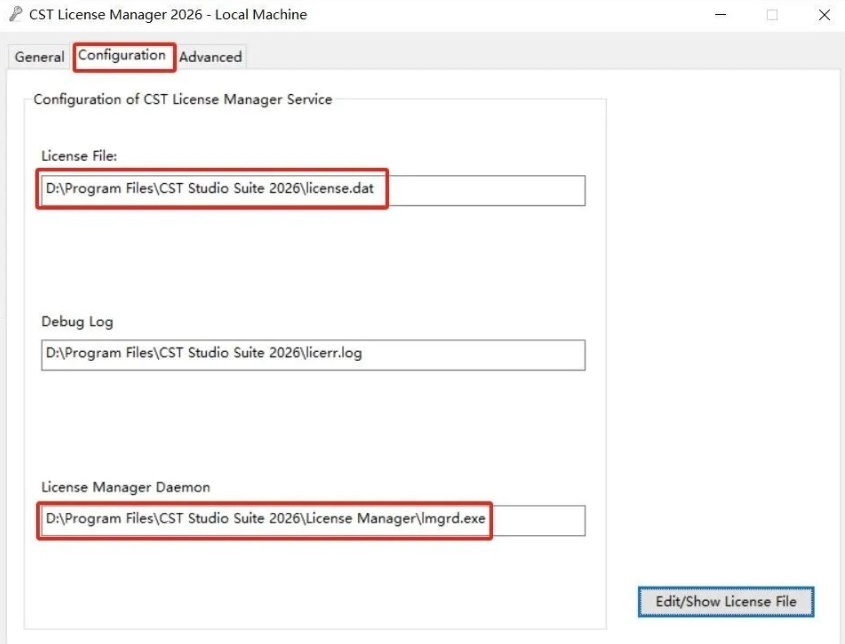845x644 pixels.
Task: Click the Configuration of CST License Manager Service heading
Action: (x=183, y=100)
